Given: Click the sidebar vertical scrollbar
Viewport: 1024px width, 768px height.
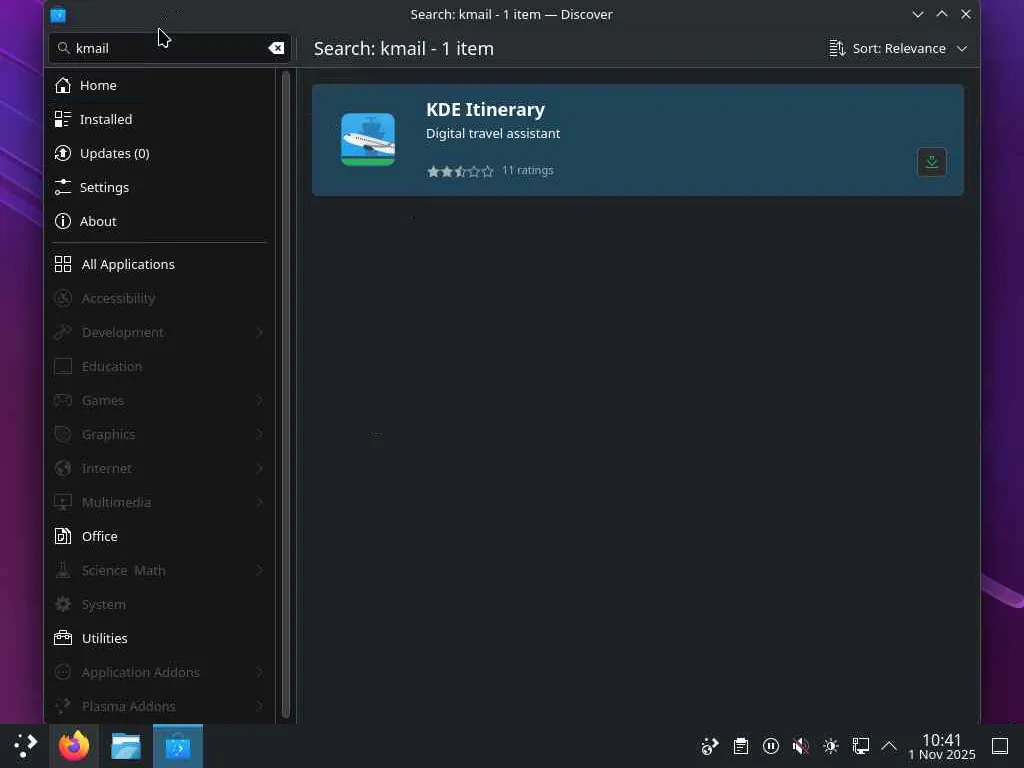Looking at the screenshot, I should [285, 396].
